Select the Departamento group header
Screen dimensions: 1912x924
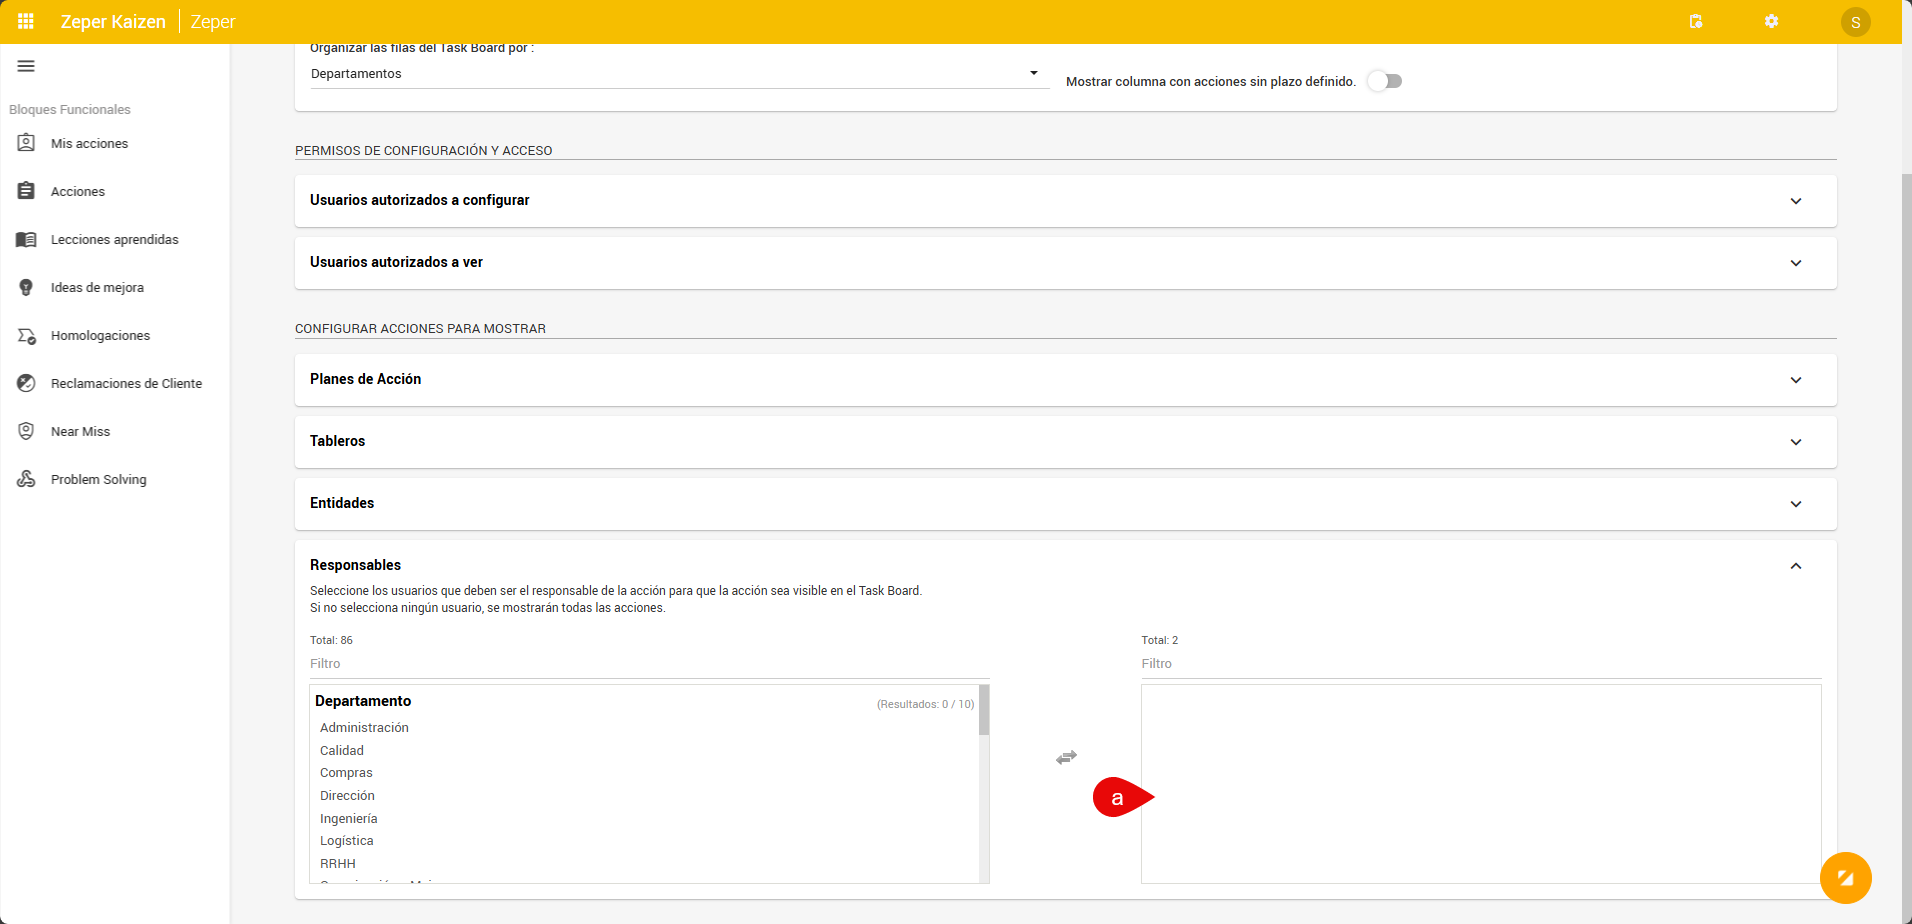pyautogui.click(x=363, y=701)
